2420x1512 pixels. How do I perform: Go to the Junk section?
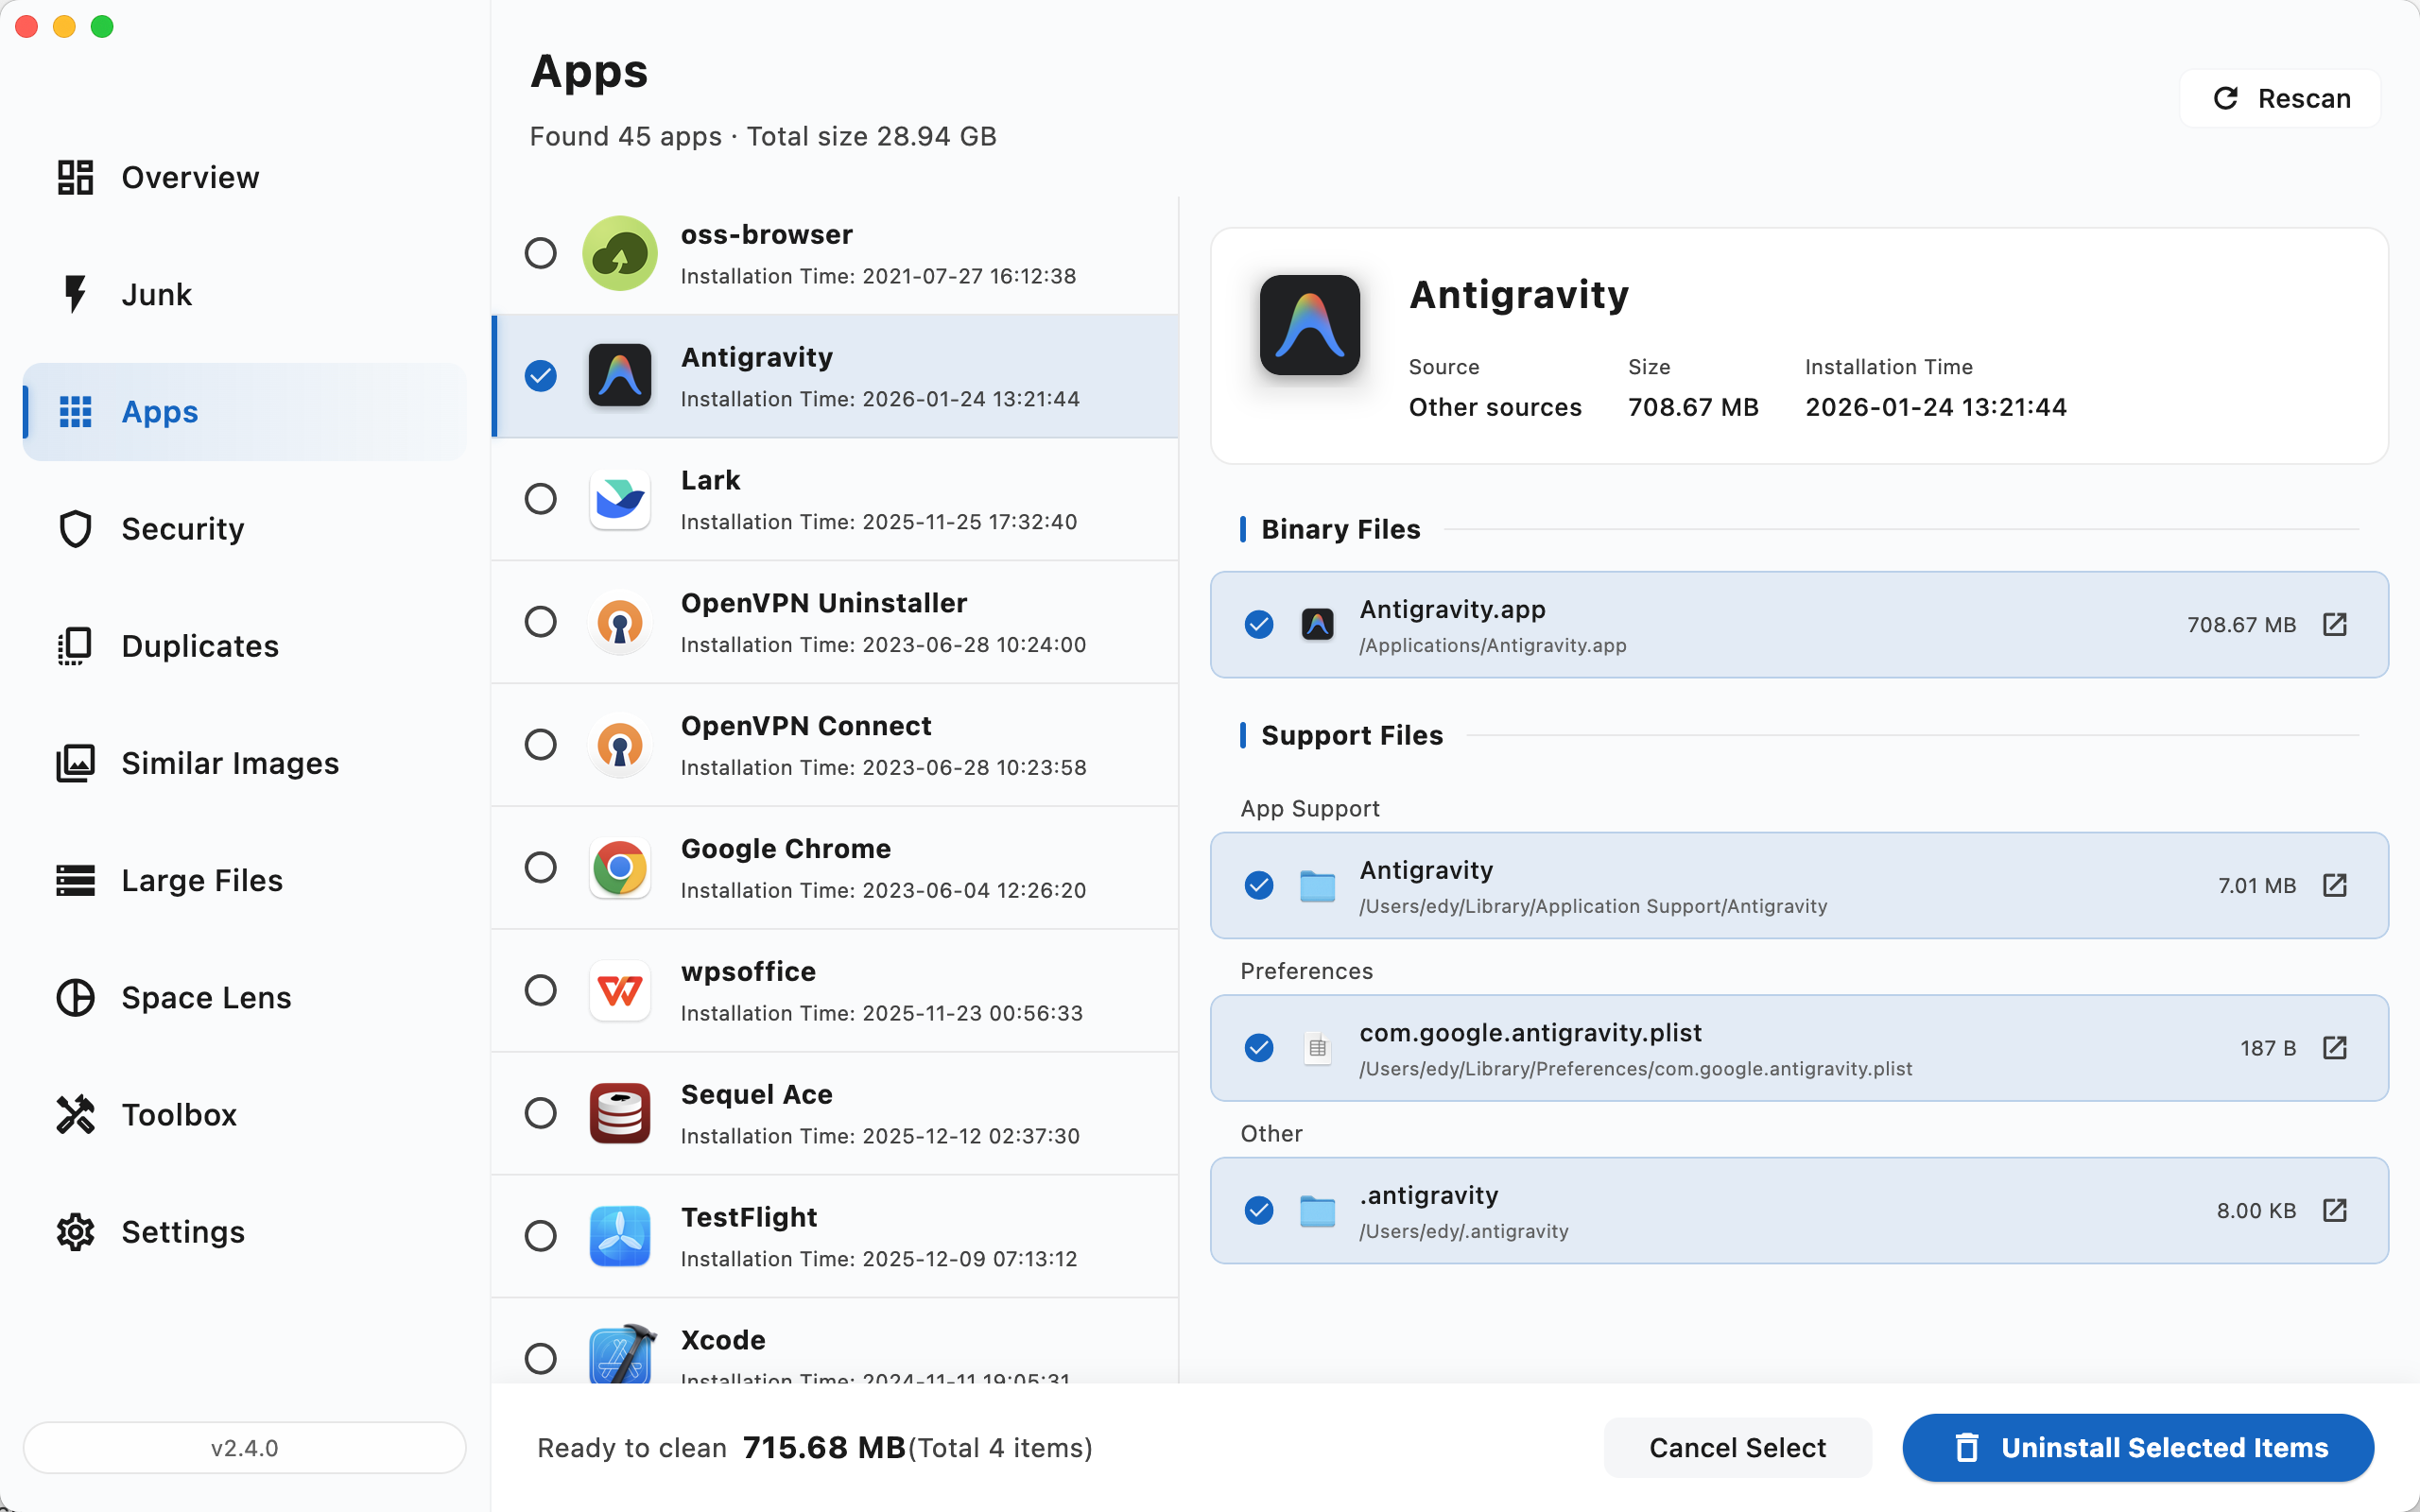point(244,294)
